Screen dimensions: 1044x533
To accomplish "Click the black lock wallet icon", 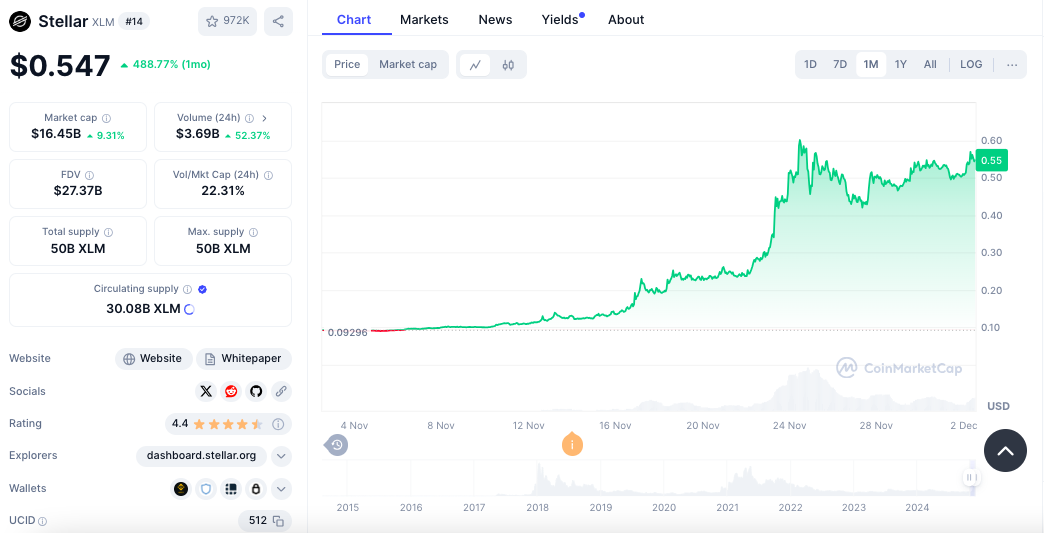I will (x=256, y=489).
